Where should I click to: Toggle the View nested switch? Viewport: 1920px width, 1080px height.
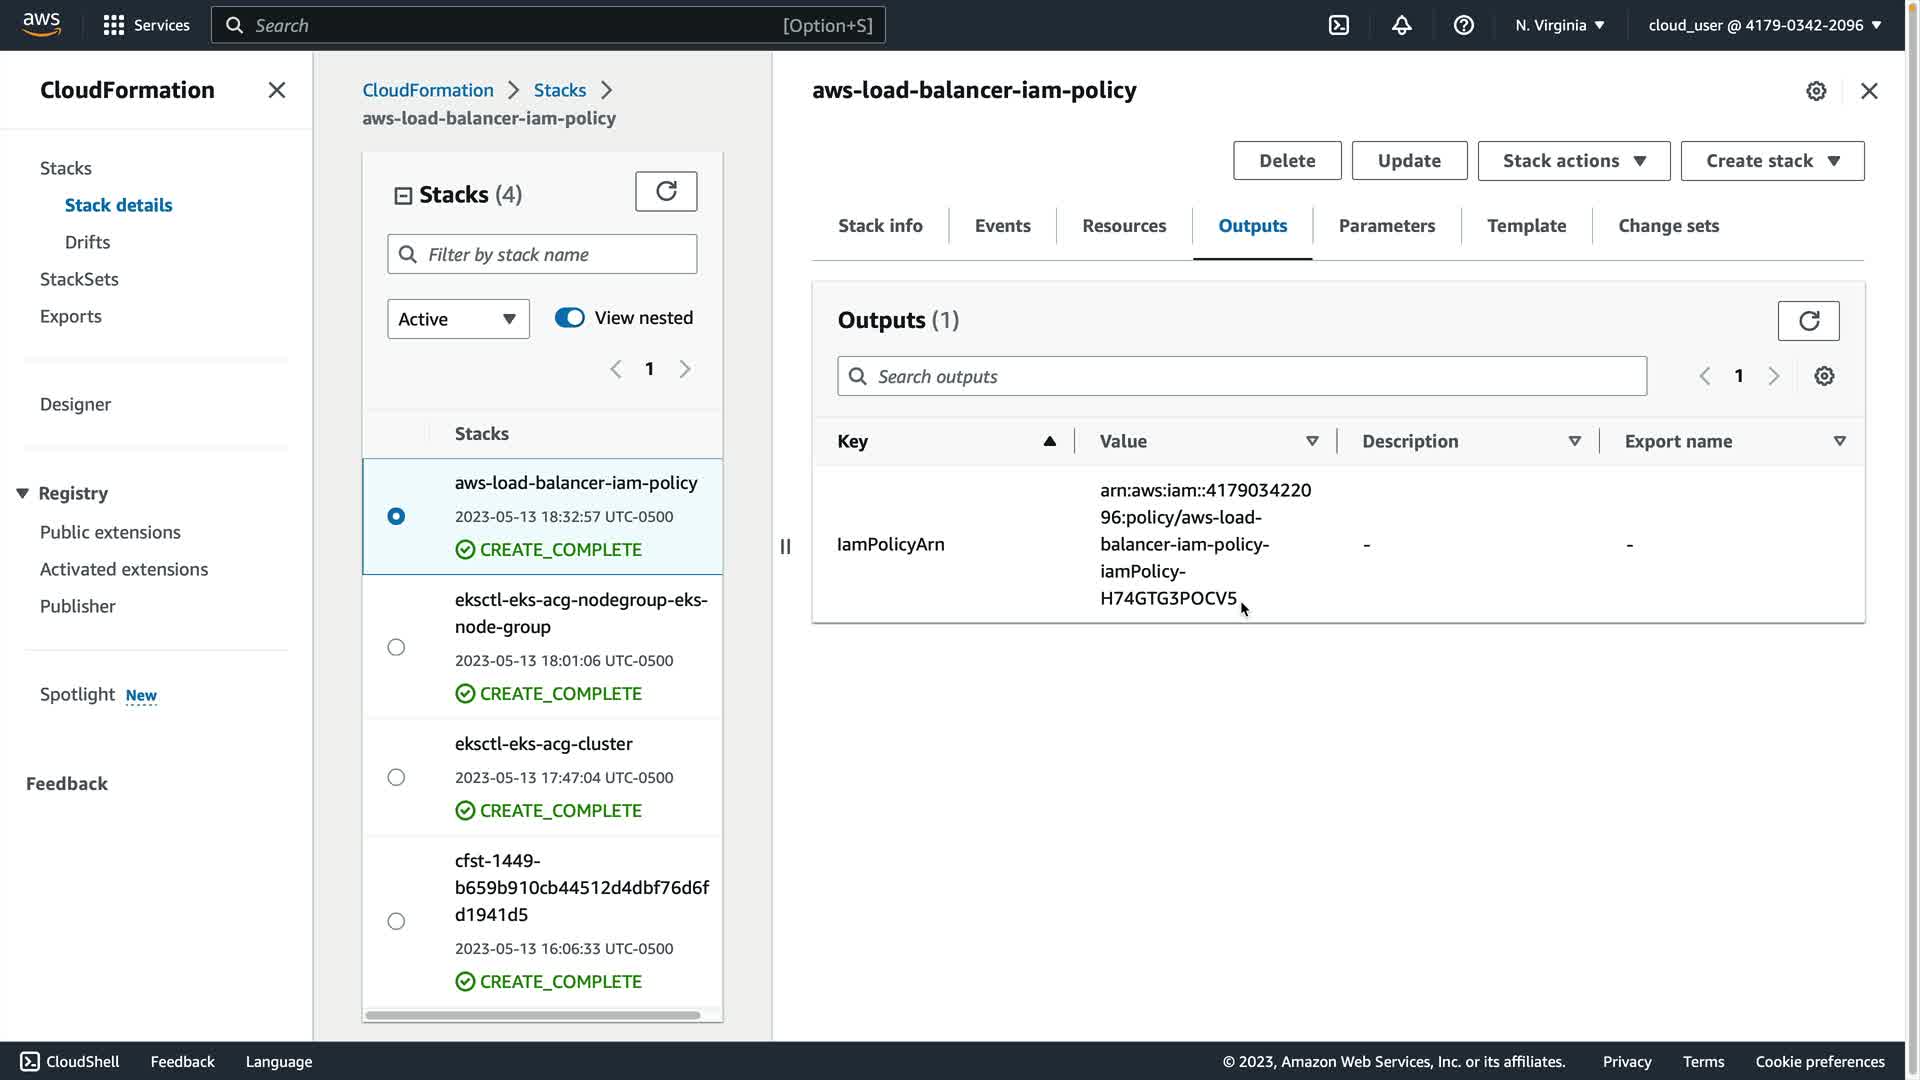point(570,318)
